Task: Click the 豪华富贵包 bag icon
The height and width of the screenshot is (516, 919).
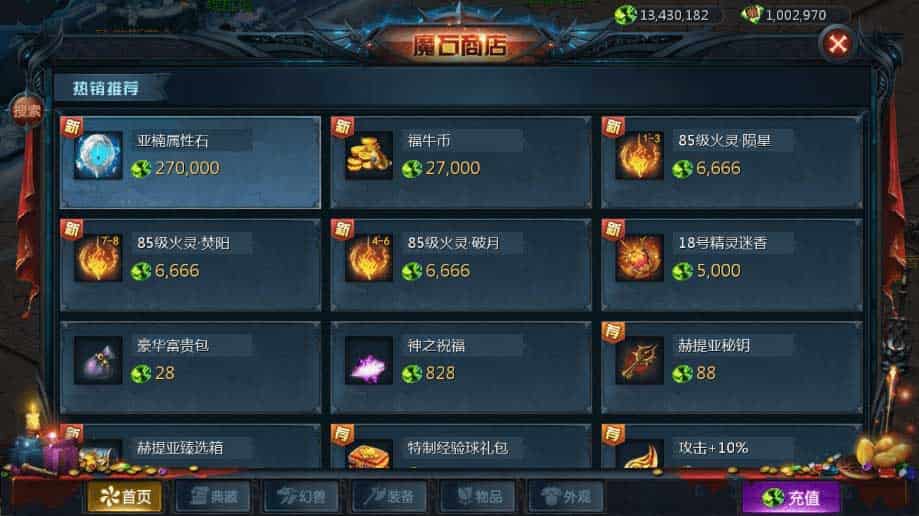Action: coord(98,360)
